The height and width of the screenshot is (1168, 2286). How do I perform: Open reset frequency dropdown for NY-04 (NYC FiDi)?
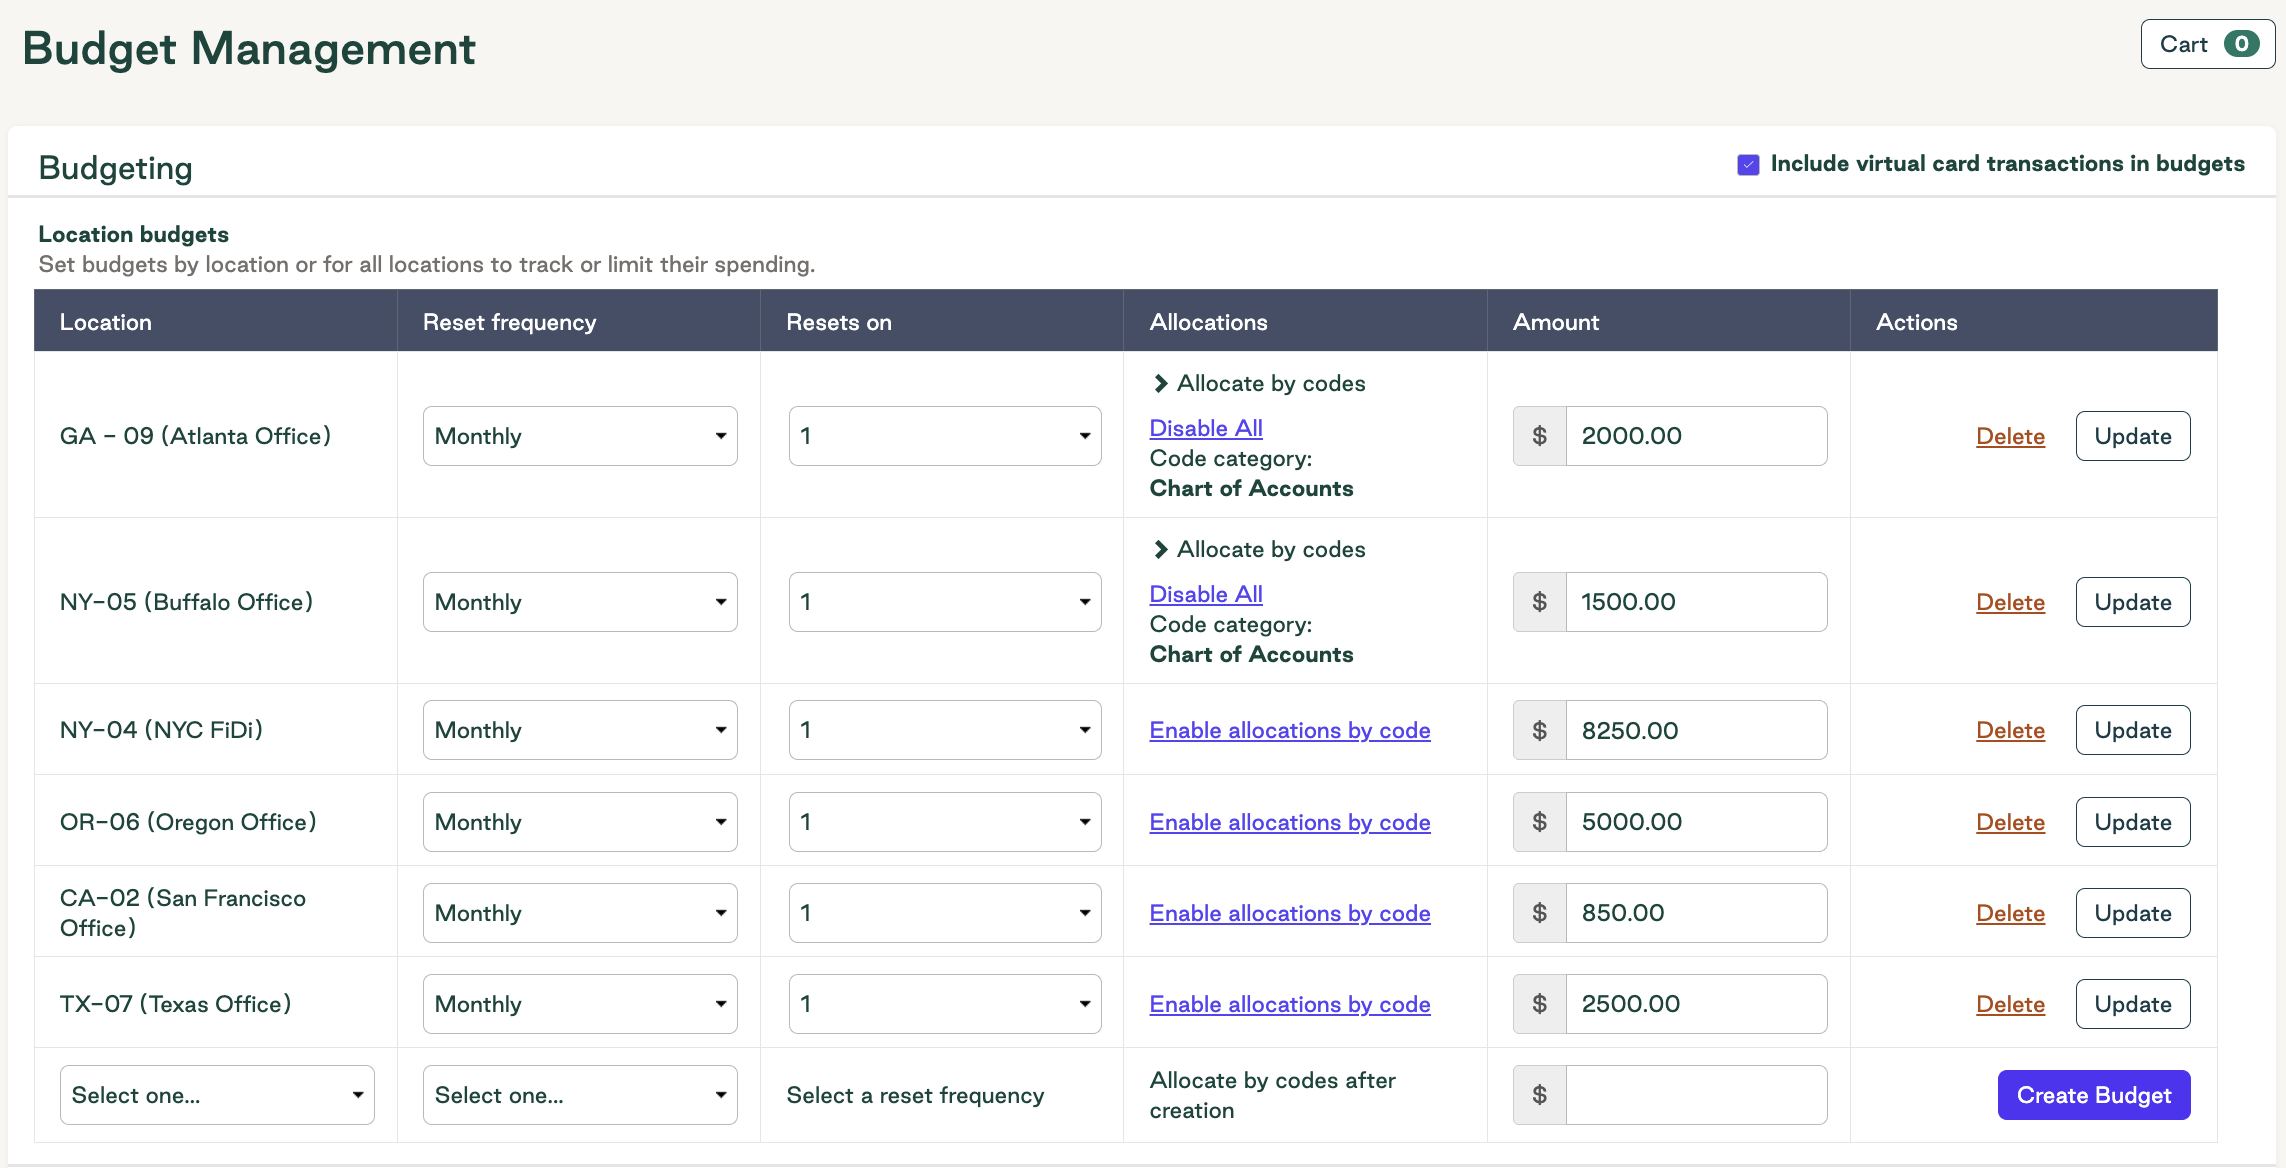[580, 730]
